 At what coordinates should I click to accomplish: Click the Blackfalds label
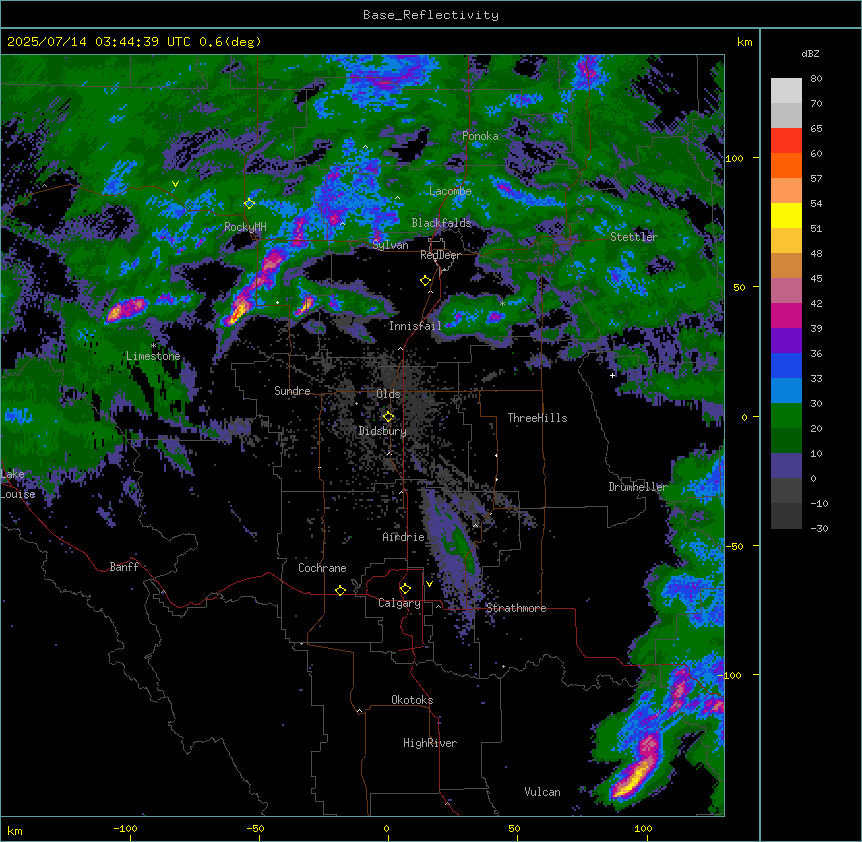pyautogui.click(x=441, y=223)
